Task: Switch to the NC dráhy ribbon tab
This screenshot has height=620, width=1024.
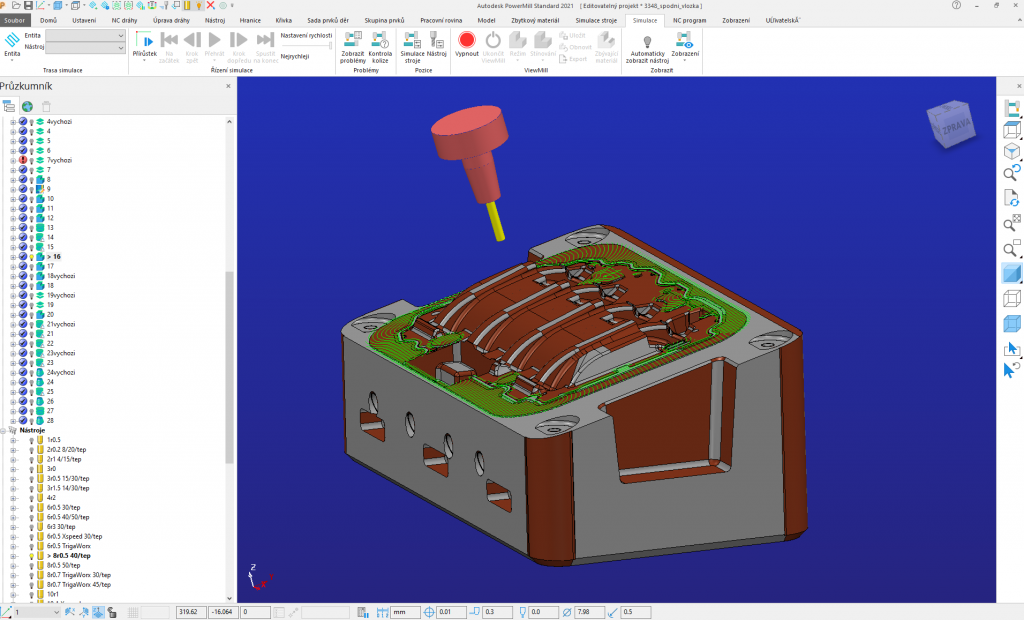Action: click(124, 20)
